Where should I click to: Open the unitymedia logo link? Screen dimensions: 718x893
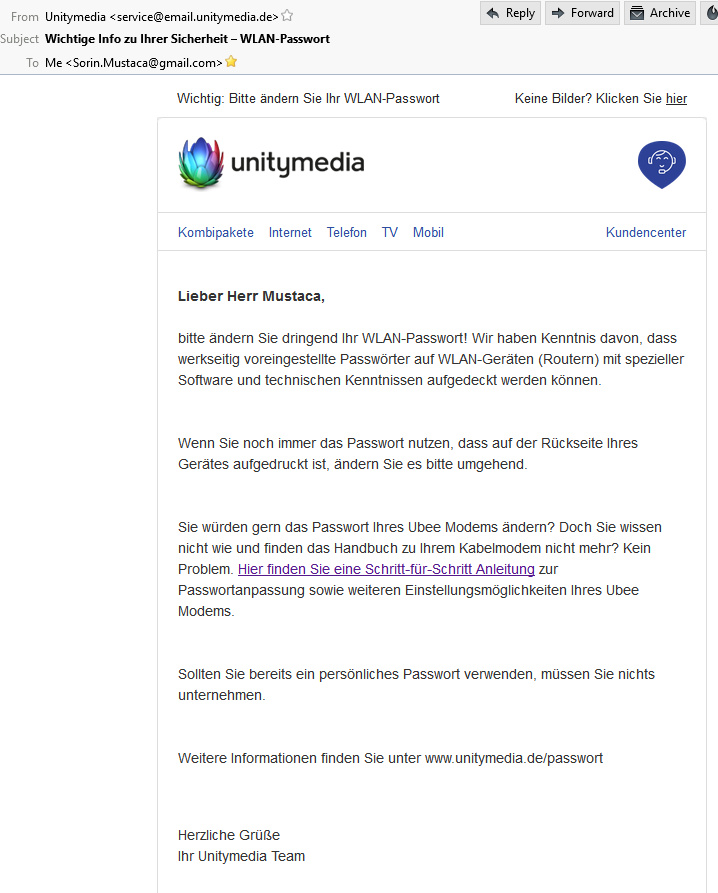pos(271,163)
